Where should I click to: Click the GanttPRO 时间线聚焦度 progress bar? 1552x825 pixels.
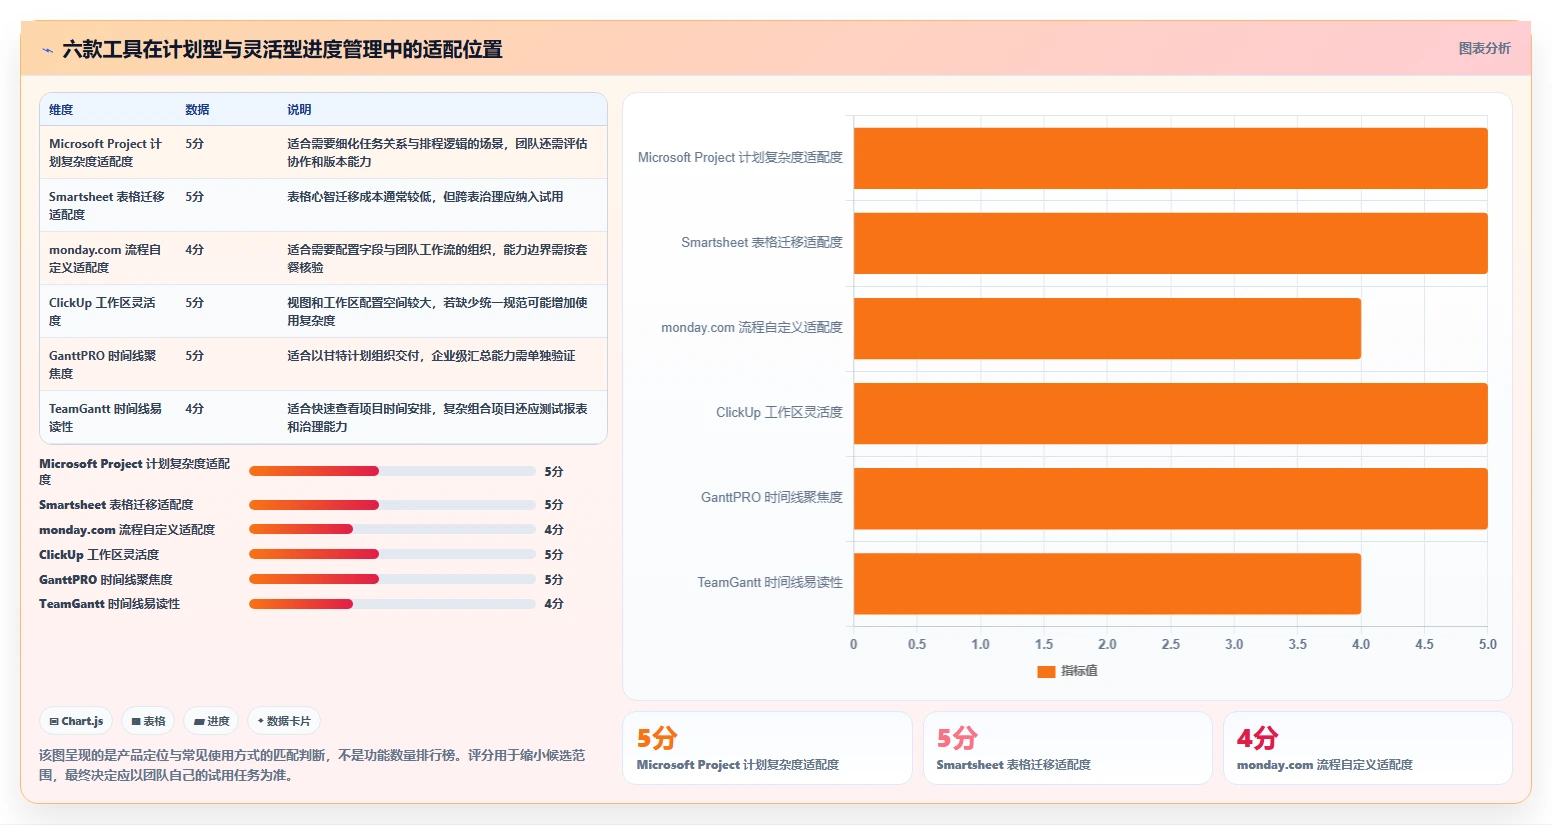tap(392, 579)
